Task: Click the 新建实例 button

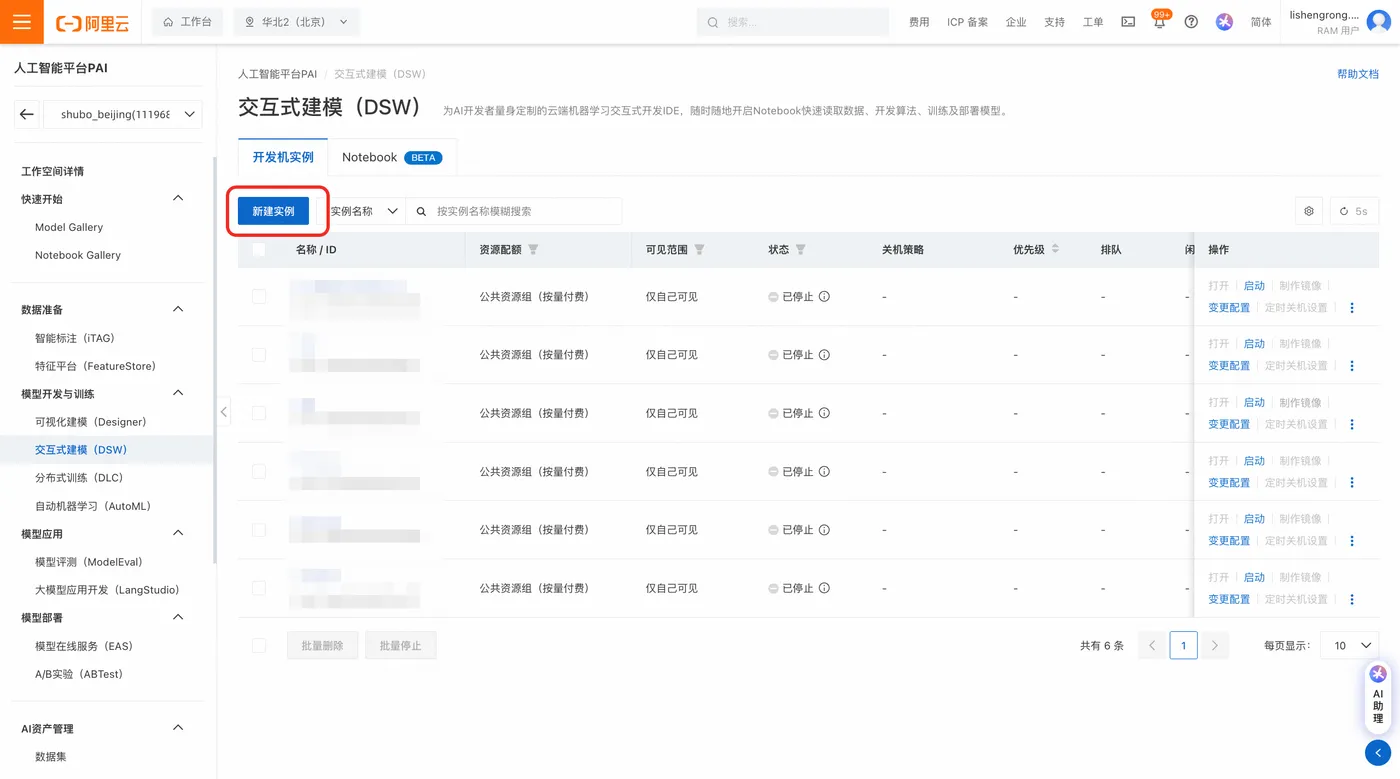Action: coord(273,211)
